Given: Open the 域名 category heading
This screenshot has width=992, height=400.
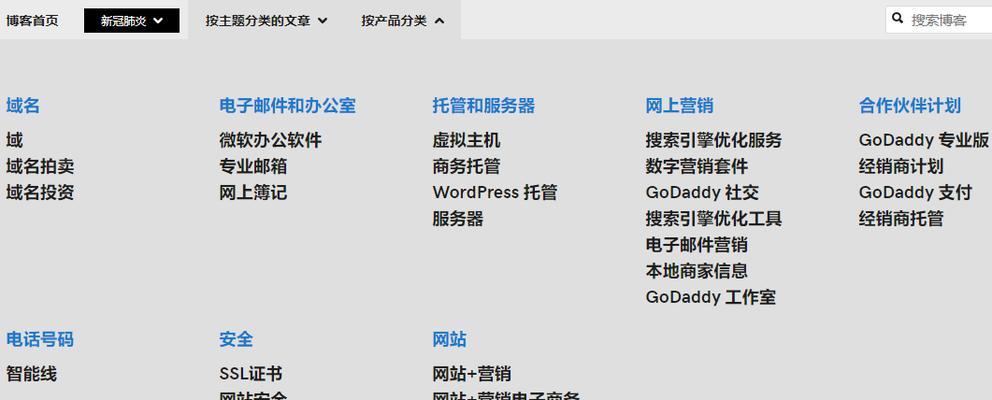Looking at the screenshot, I should point(23,106).
